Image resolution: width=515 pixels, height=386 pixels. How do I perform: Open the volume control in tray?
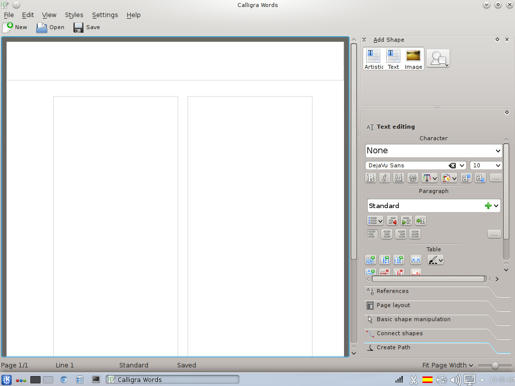point(455,379)
